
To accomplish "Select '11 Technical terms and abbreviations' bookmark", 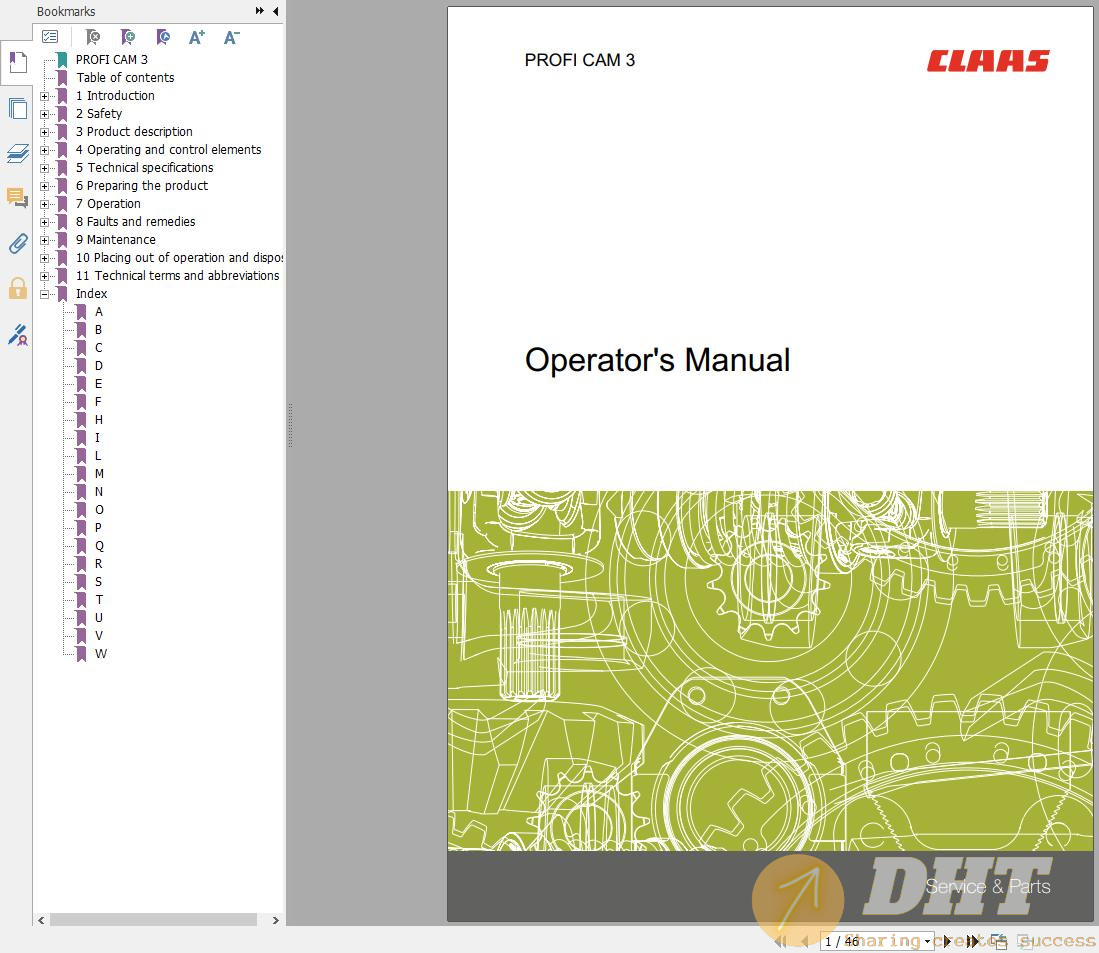I will [x=177, y=276].
